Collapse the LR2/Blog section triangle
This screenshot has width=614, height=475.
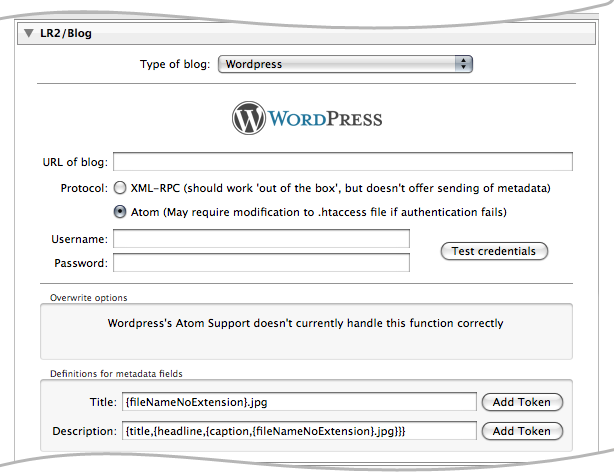29,33
